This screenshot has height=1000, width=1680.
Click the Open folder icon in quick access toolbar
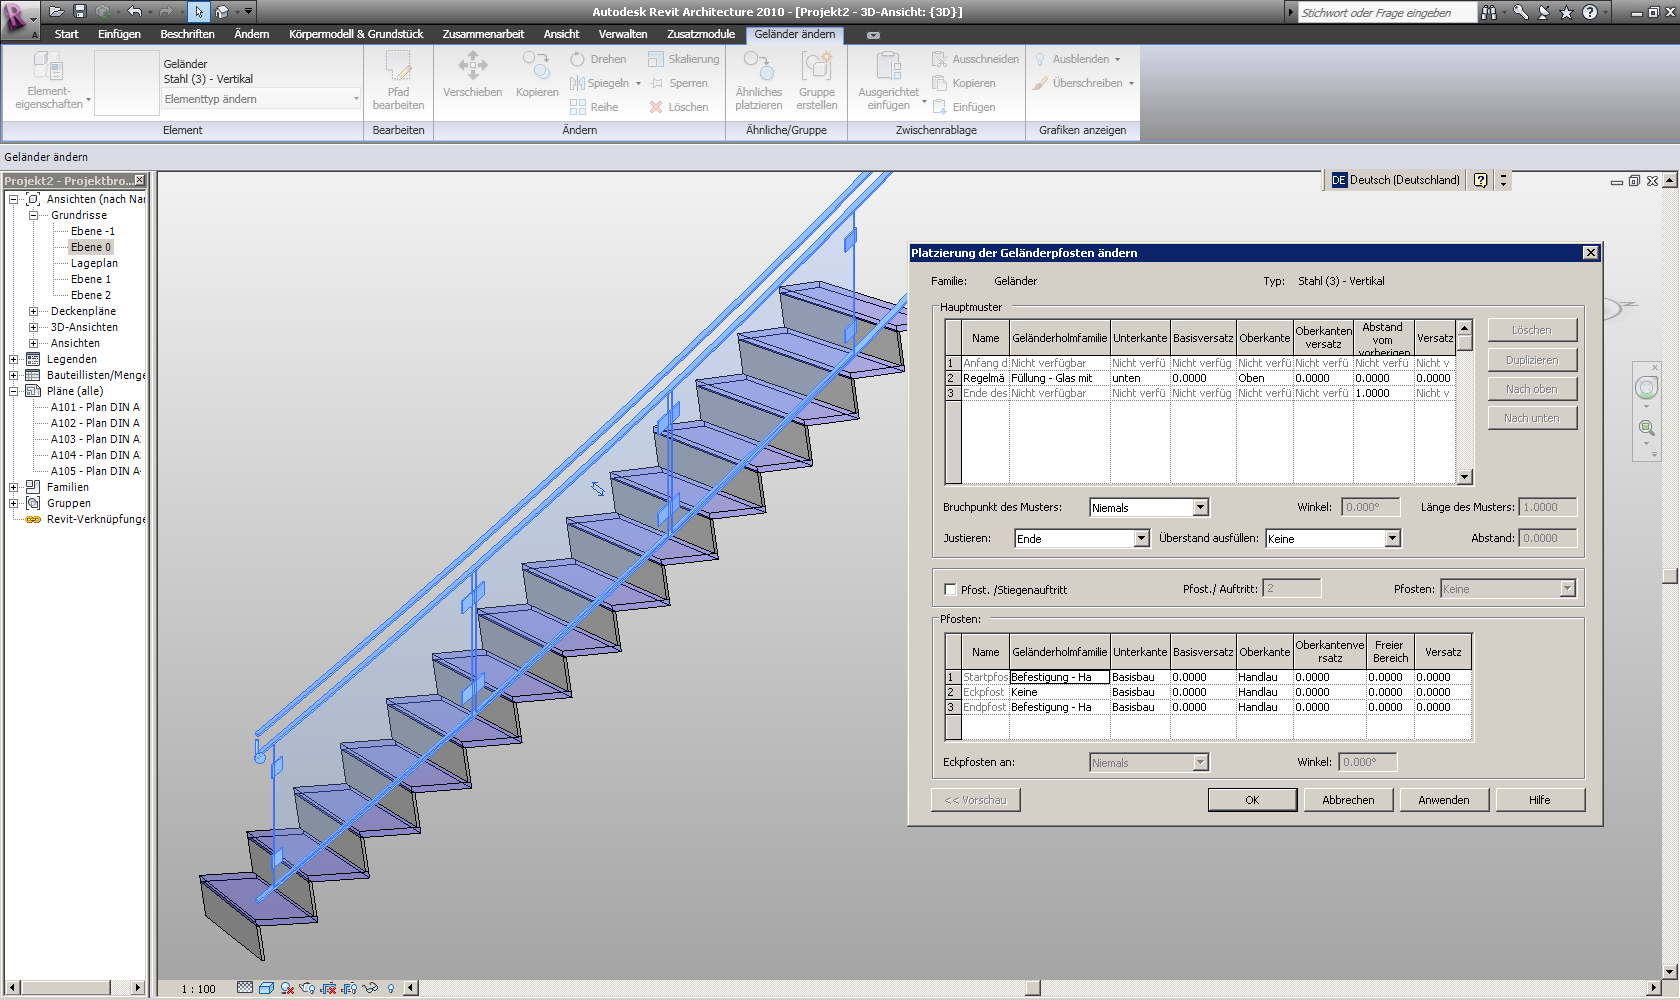[57, 12]
